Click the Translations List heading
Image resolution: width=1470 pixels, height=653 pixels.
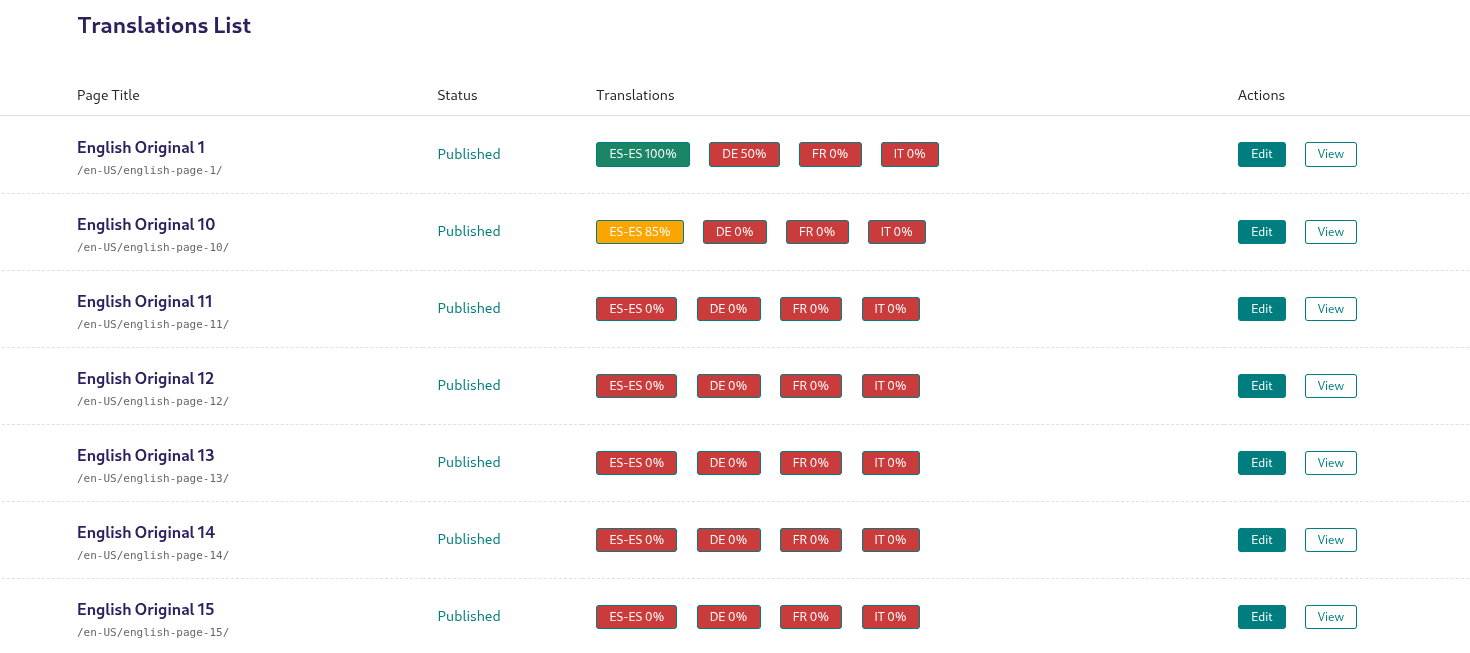[163, 25]
